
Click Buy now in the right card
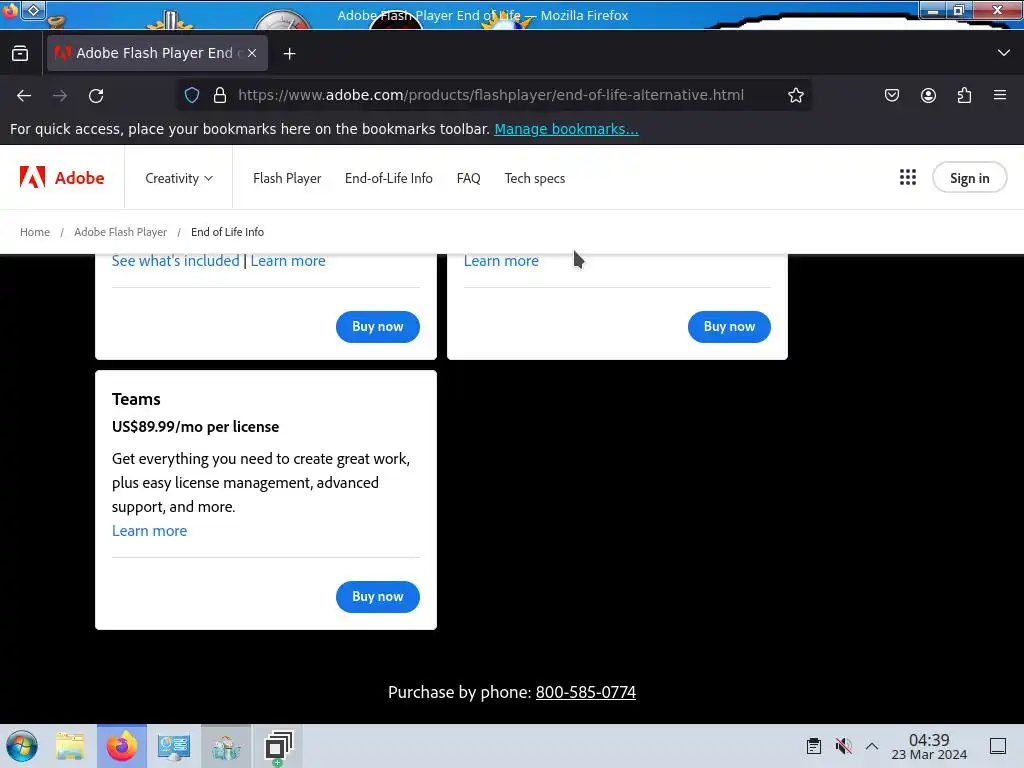(729, 327)
